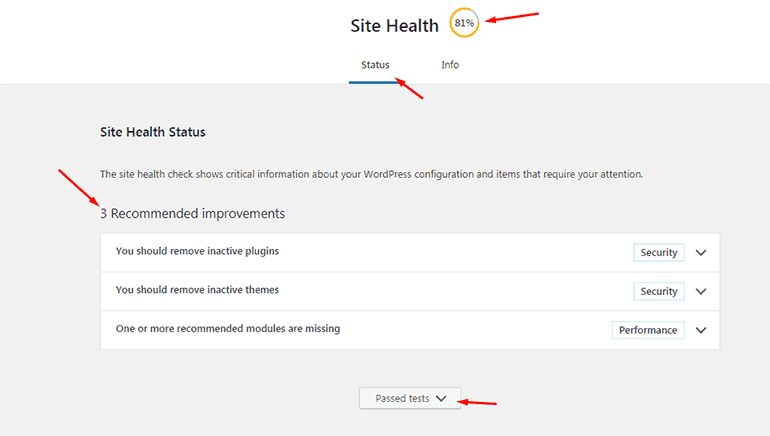
Task: Expand the inactive plugins item chevron
Action: pyautogui.click(x=701, y=252)
